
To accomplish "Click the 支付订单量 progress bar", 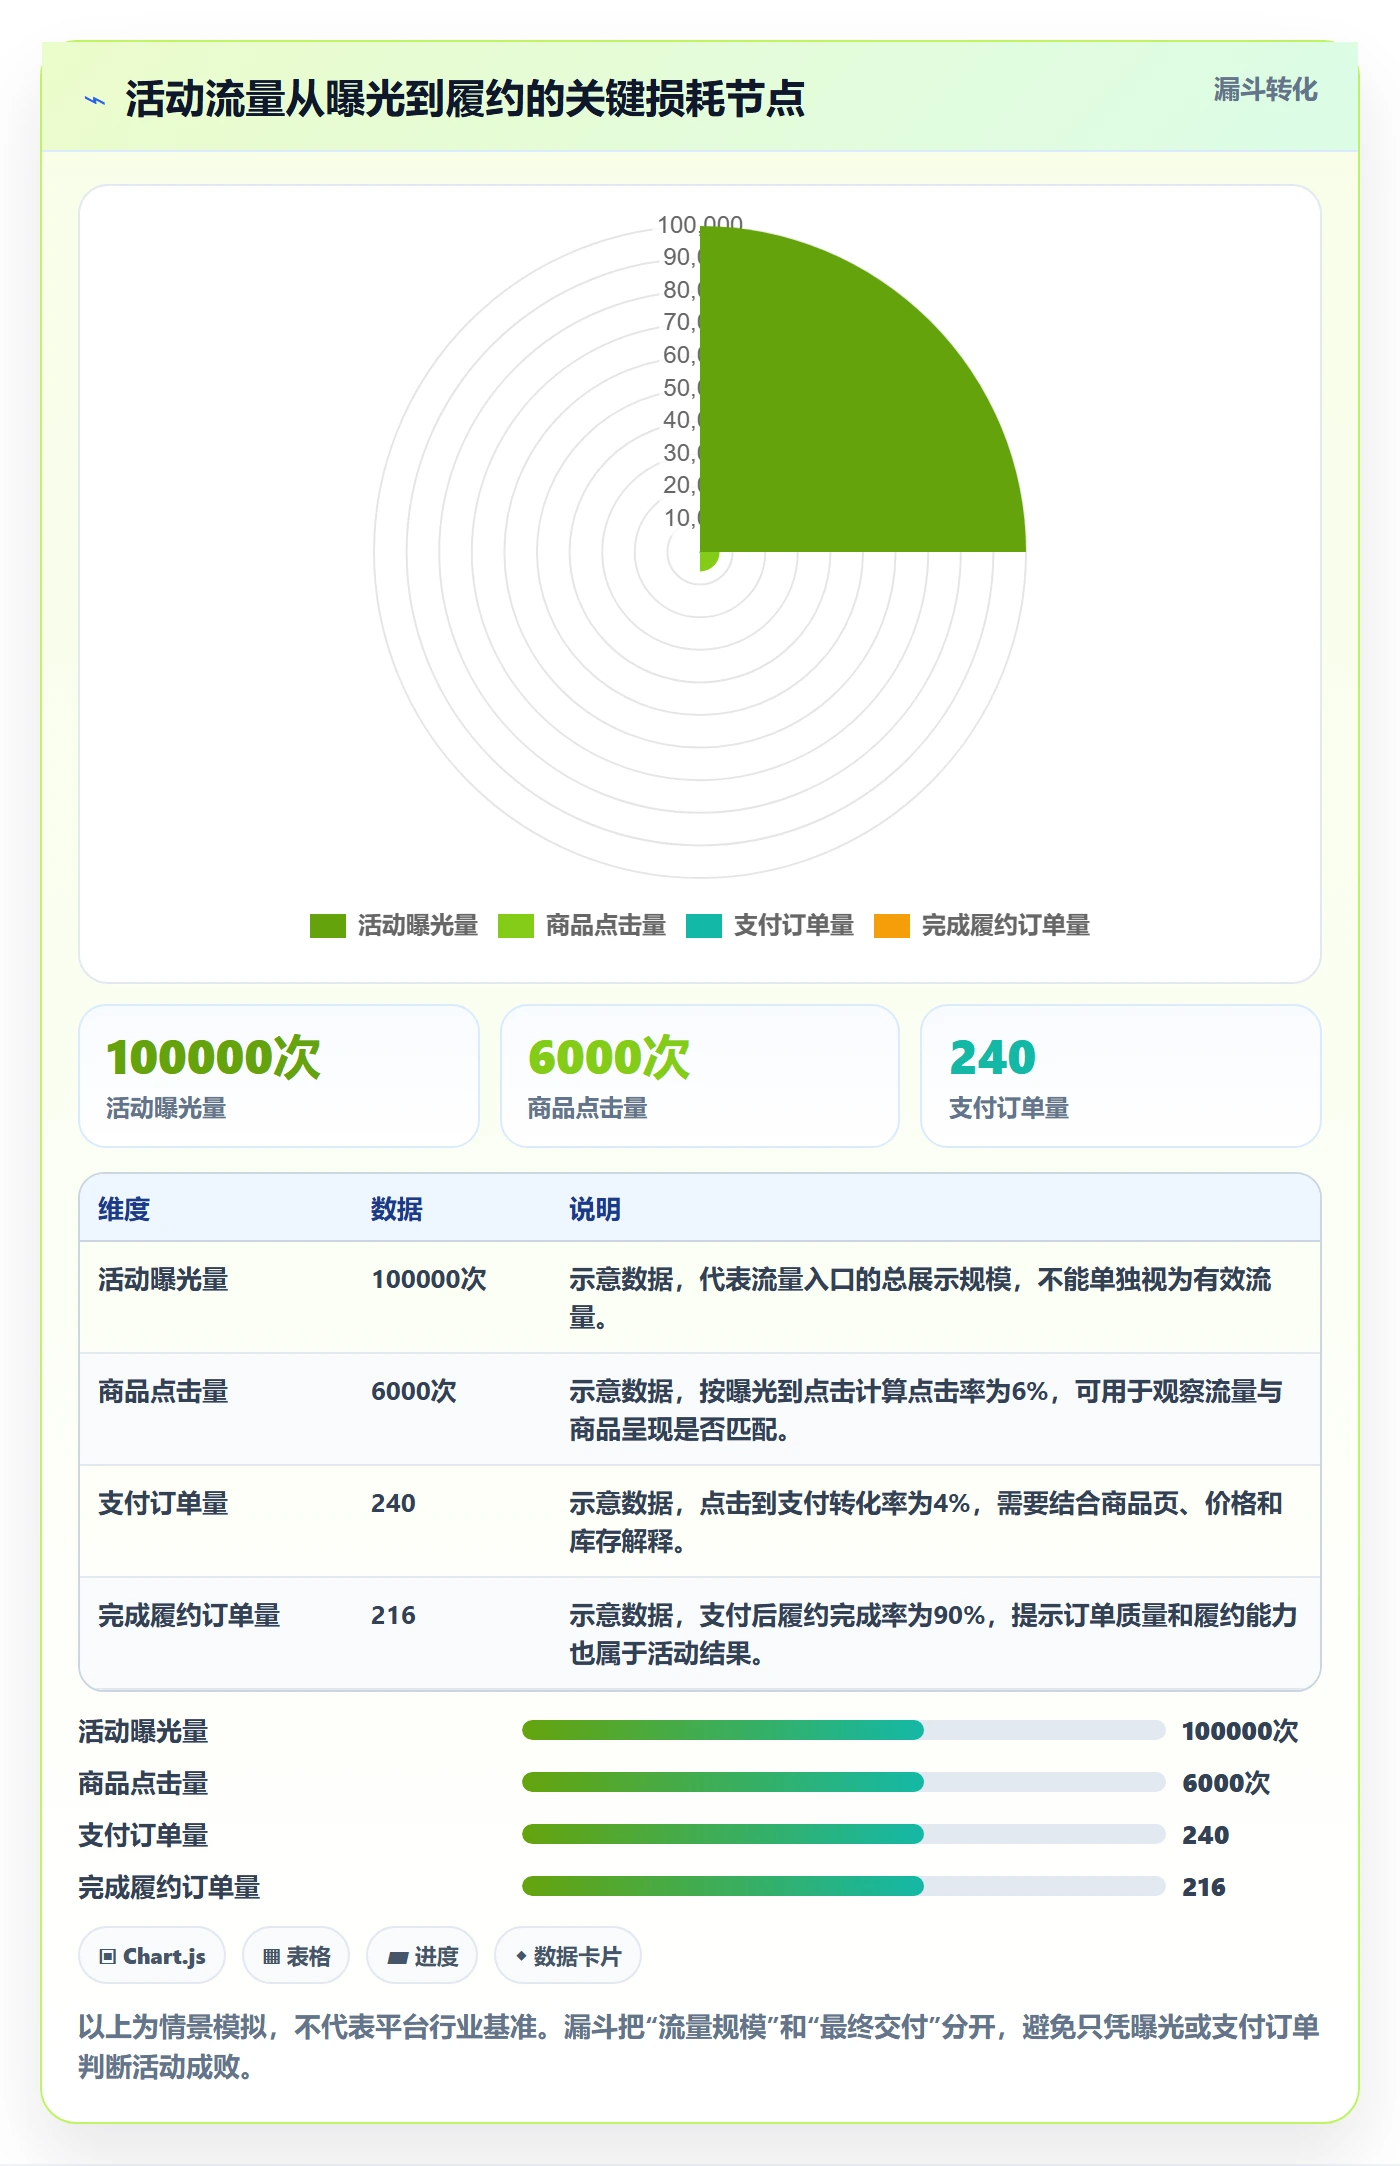I will coord(844,1834).
